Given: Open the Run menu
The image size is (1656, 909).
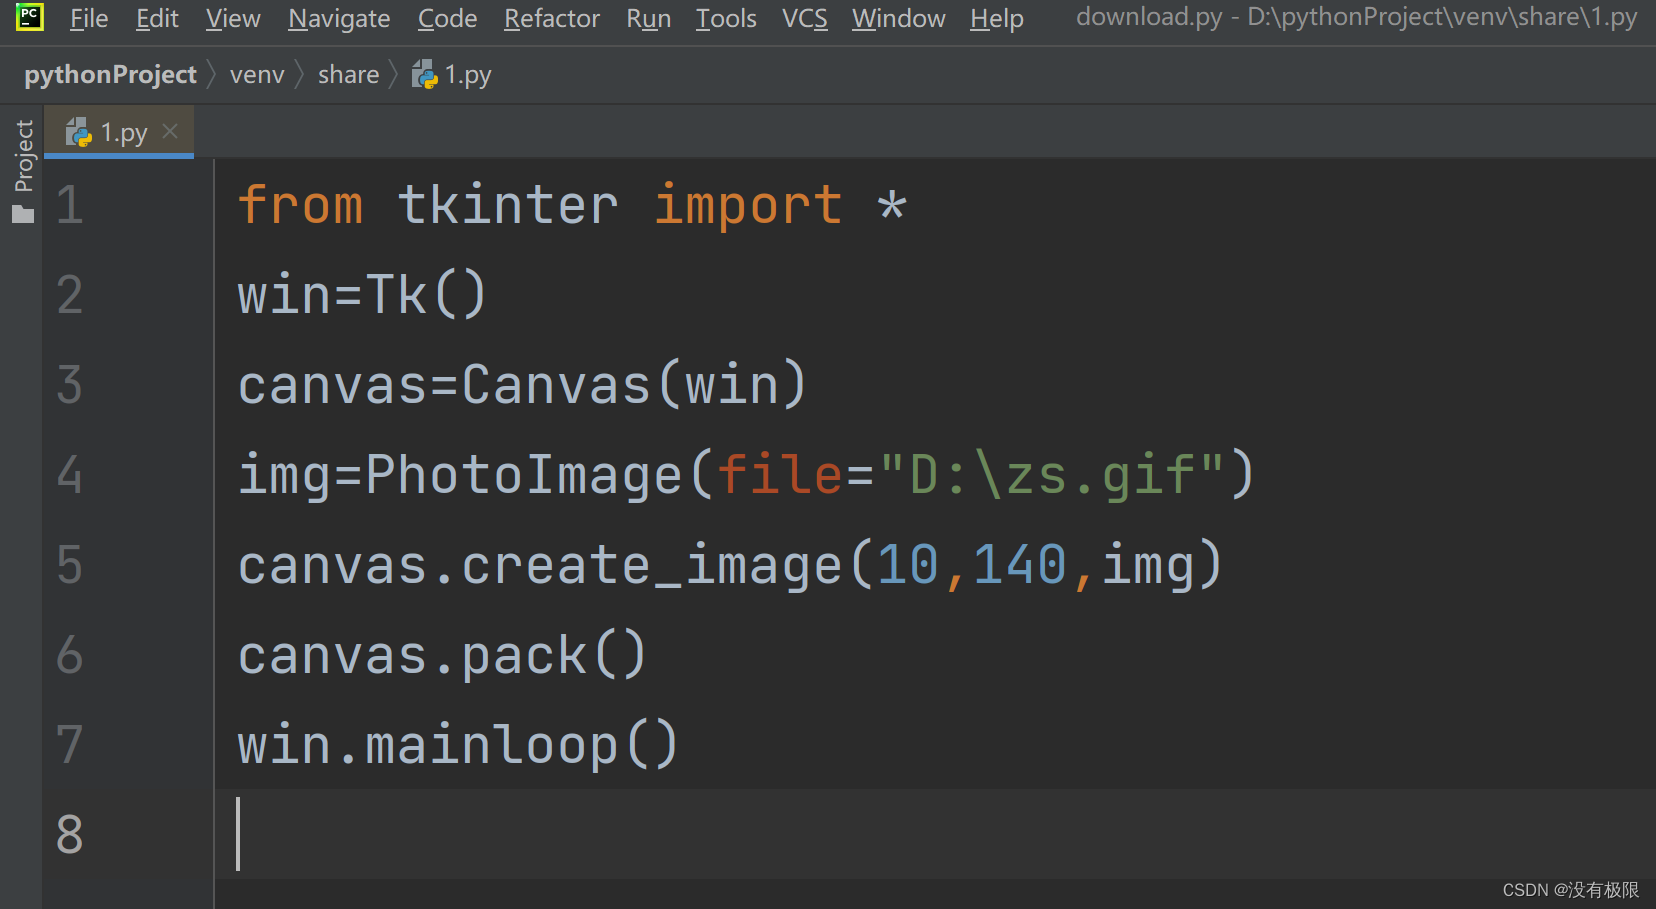Looking at the screenshot, I should [649, 19].
